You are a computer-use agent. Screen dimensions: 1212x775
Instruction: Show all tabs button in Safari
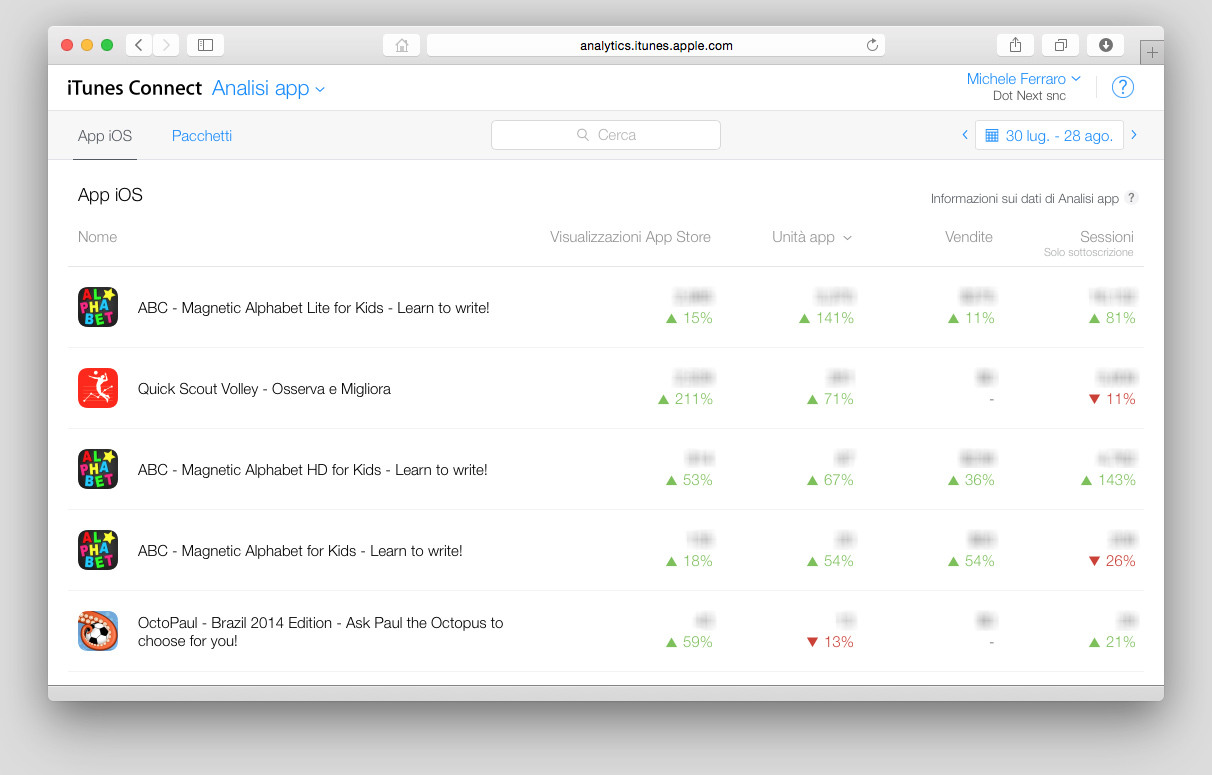coord(1060,45)
